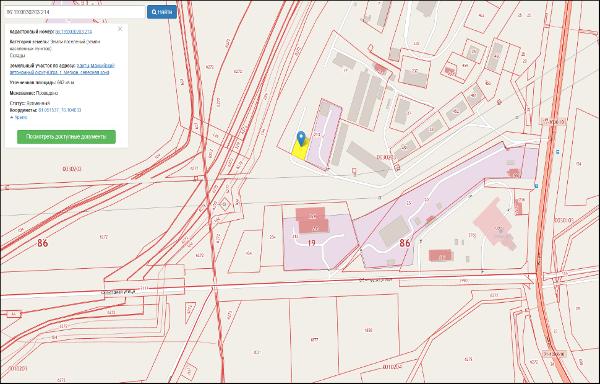Click the small diamond-shaped parcel outline
Image resolution: width=600 pixels, height=384 pixels.
pos(224,205)
